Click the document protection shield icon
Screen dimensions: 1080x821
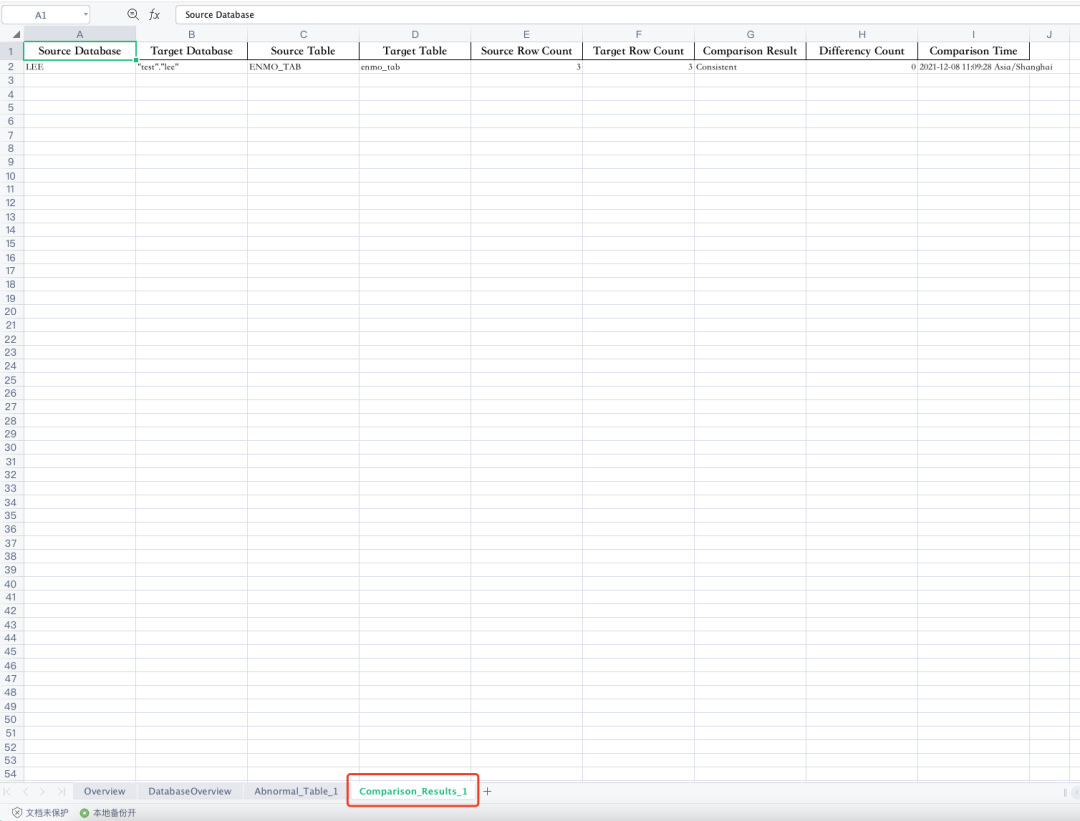(x=17, y=813)
